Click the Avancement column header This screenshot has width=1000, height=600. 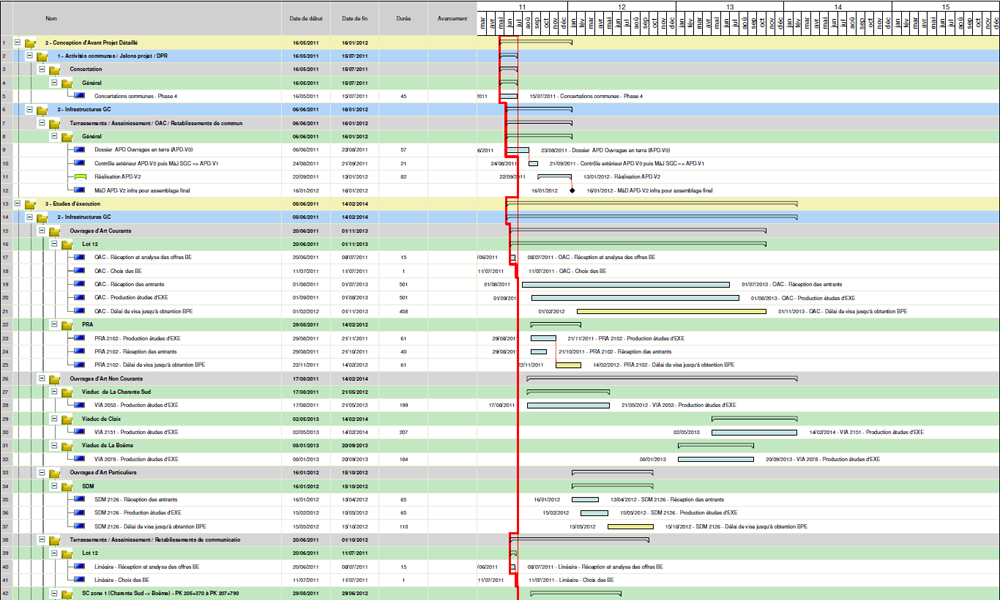click(452, 18)
